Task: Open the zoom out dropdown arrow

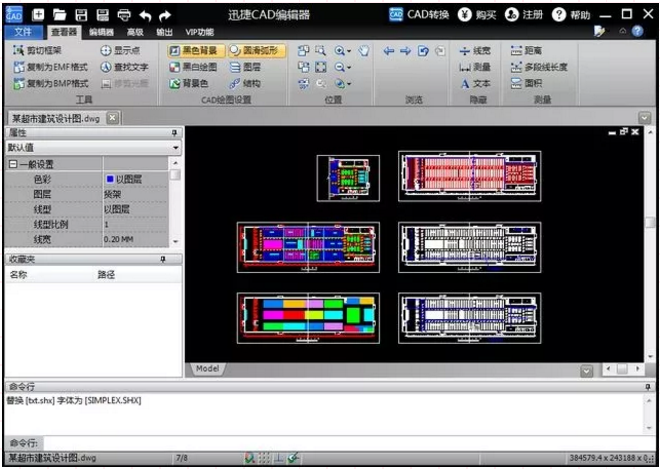Action: click(x=349, y=68)
